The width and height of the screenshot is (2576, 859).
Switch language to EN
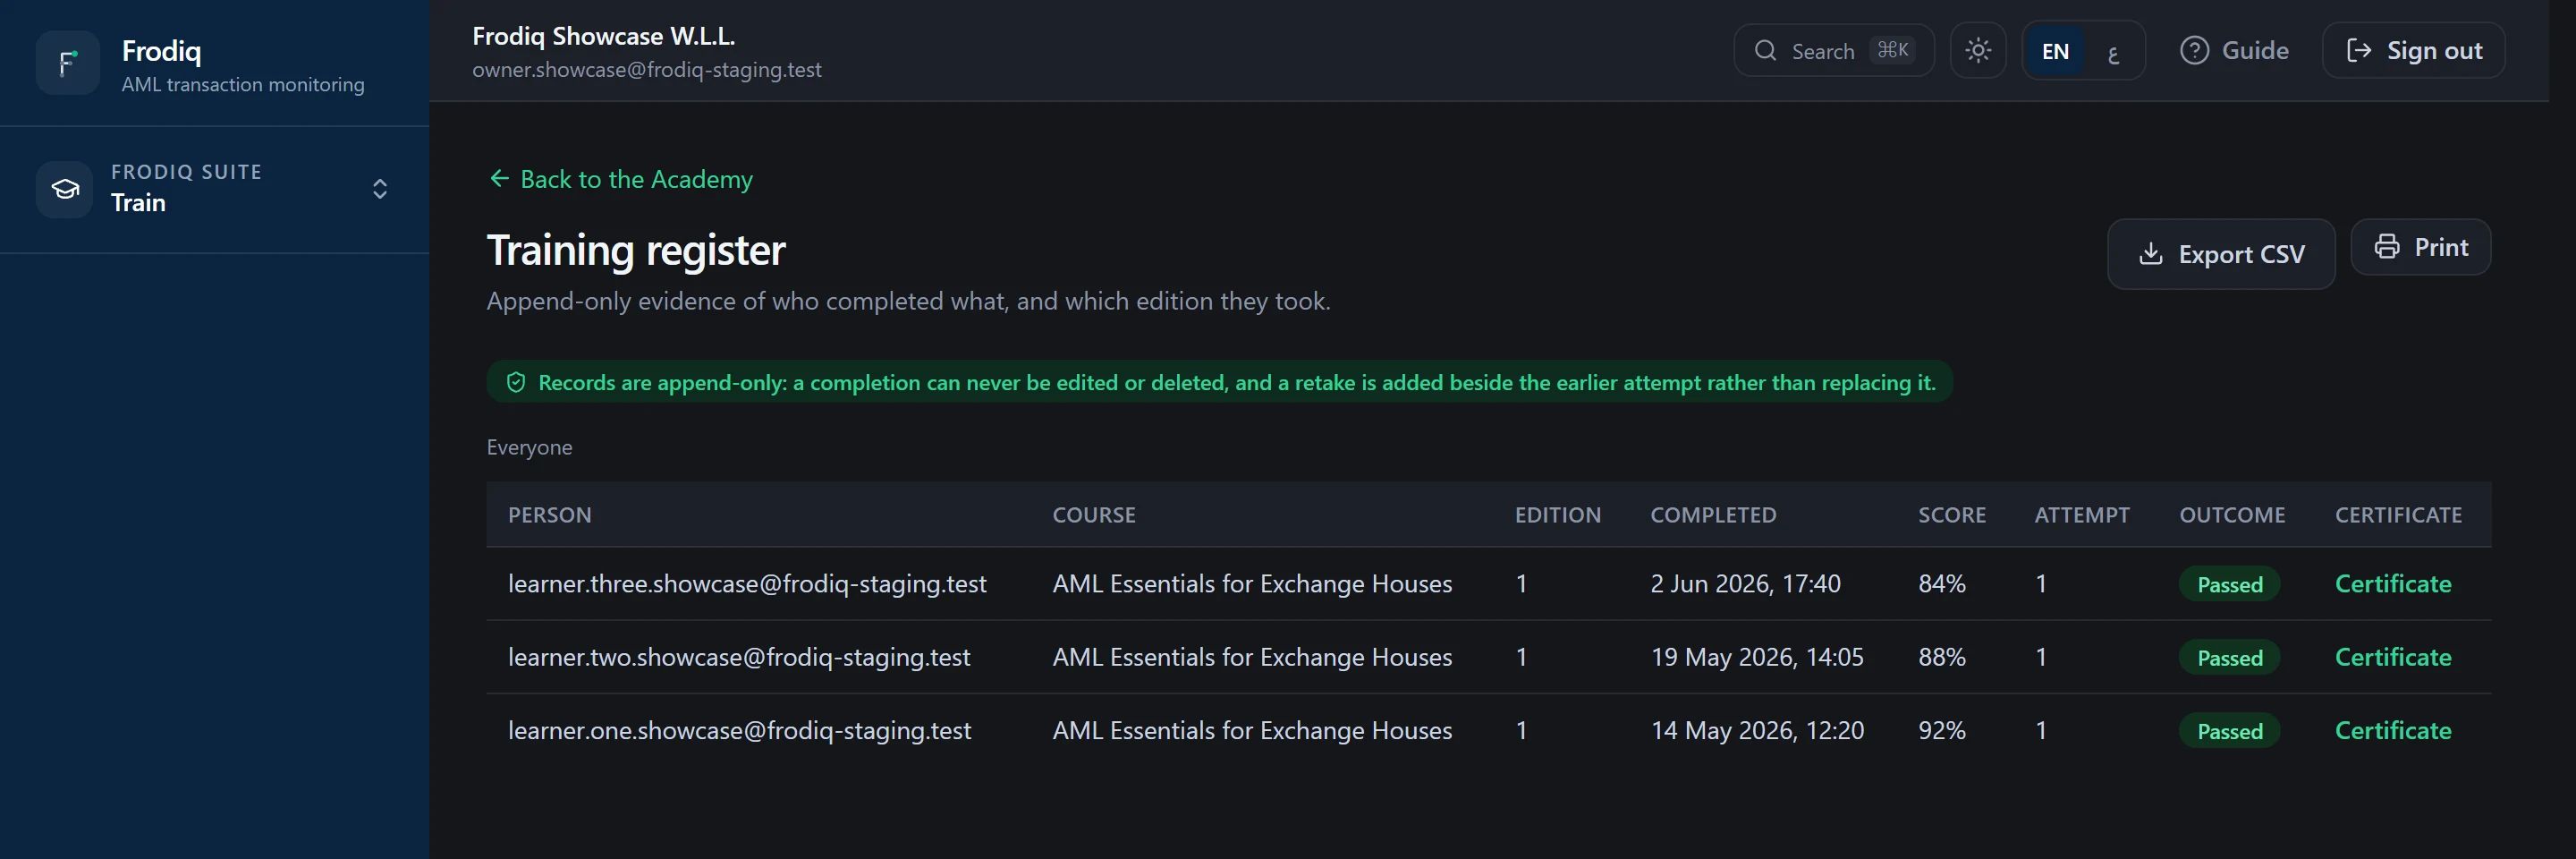coord(2055,51)
